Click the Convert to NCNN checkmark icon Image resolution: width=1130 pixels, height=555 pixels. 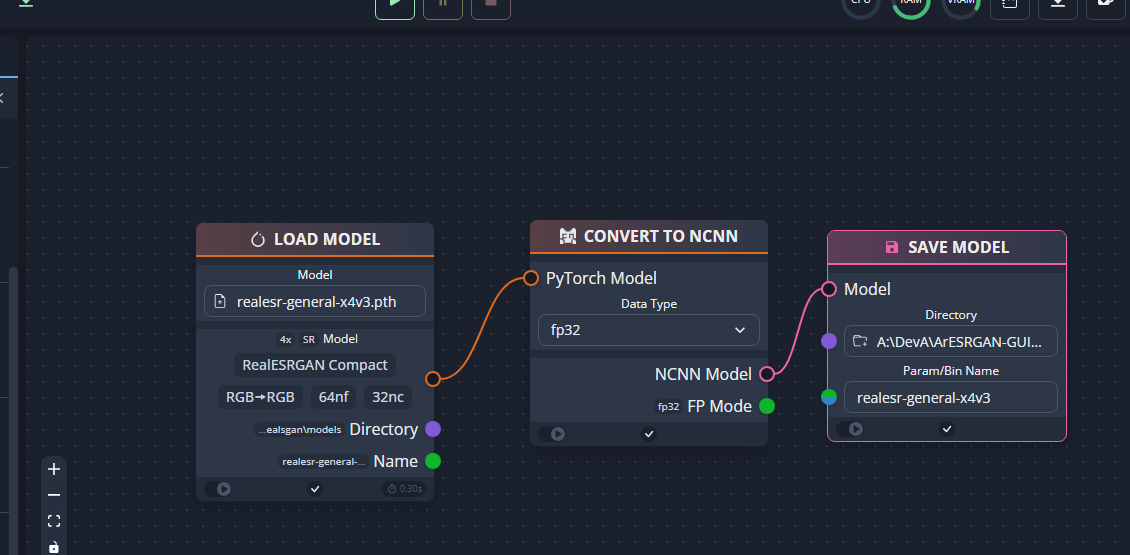click(649, 434)
